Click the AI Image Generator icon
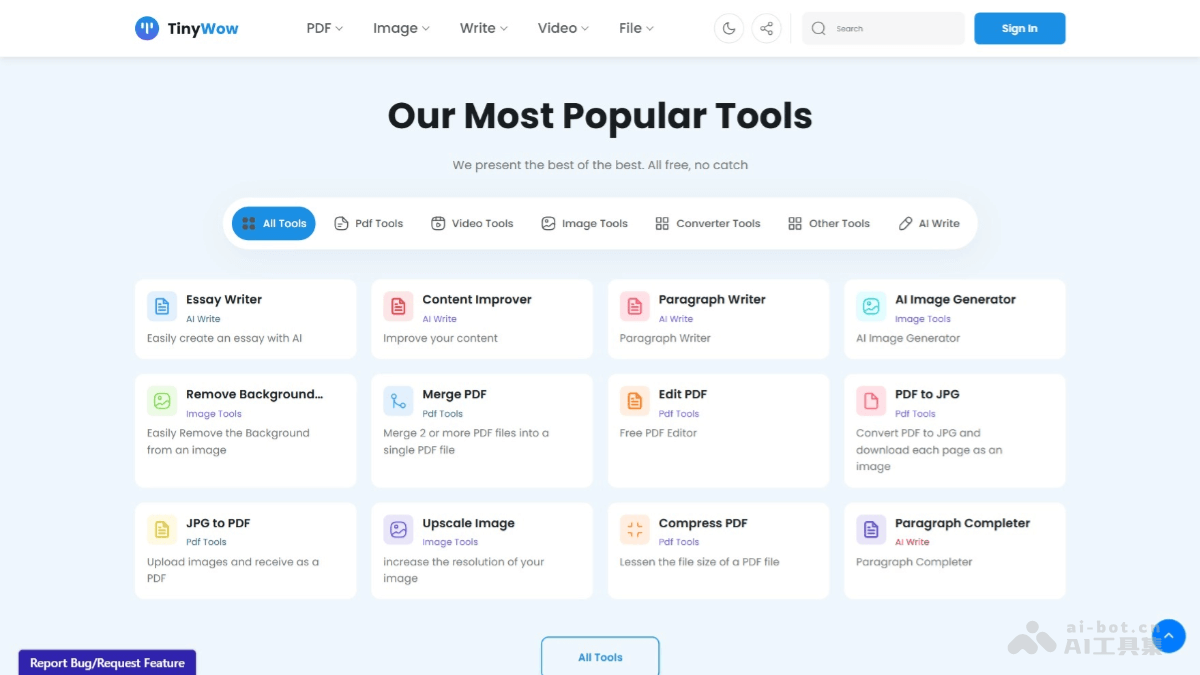 (871, 307)
